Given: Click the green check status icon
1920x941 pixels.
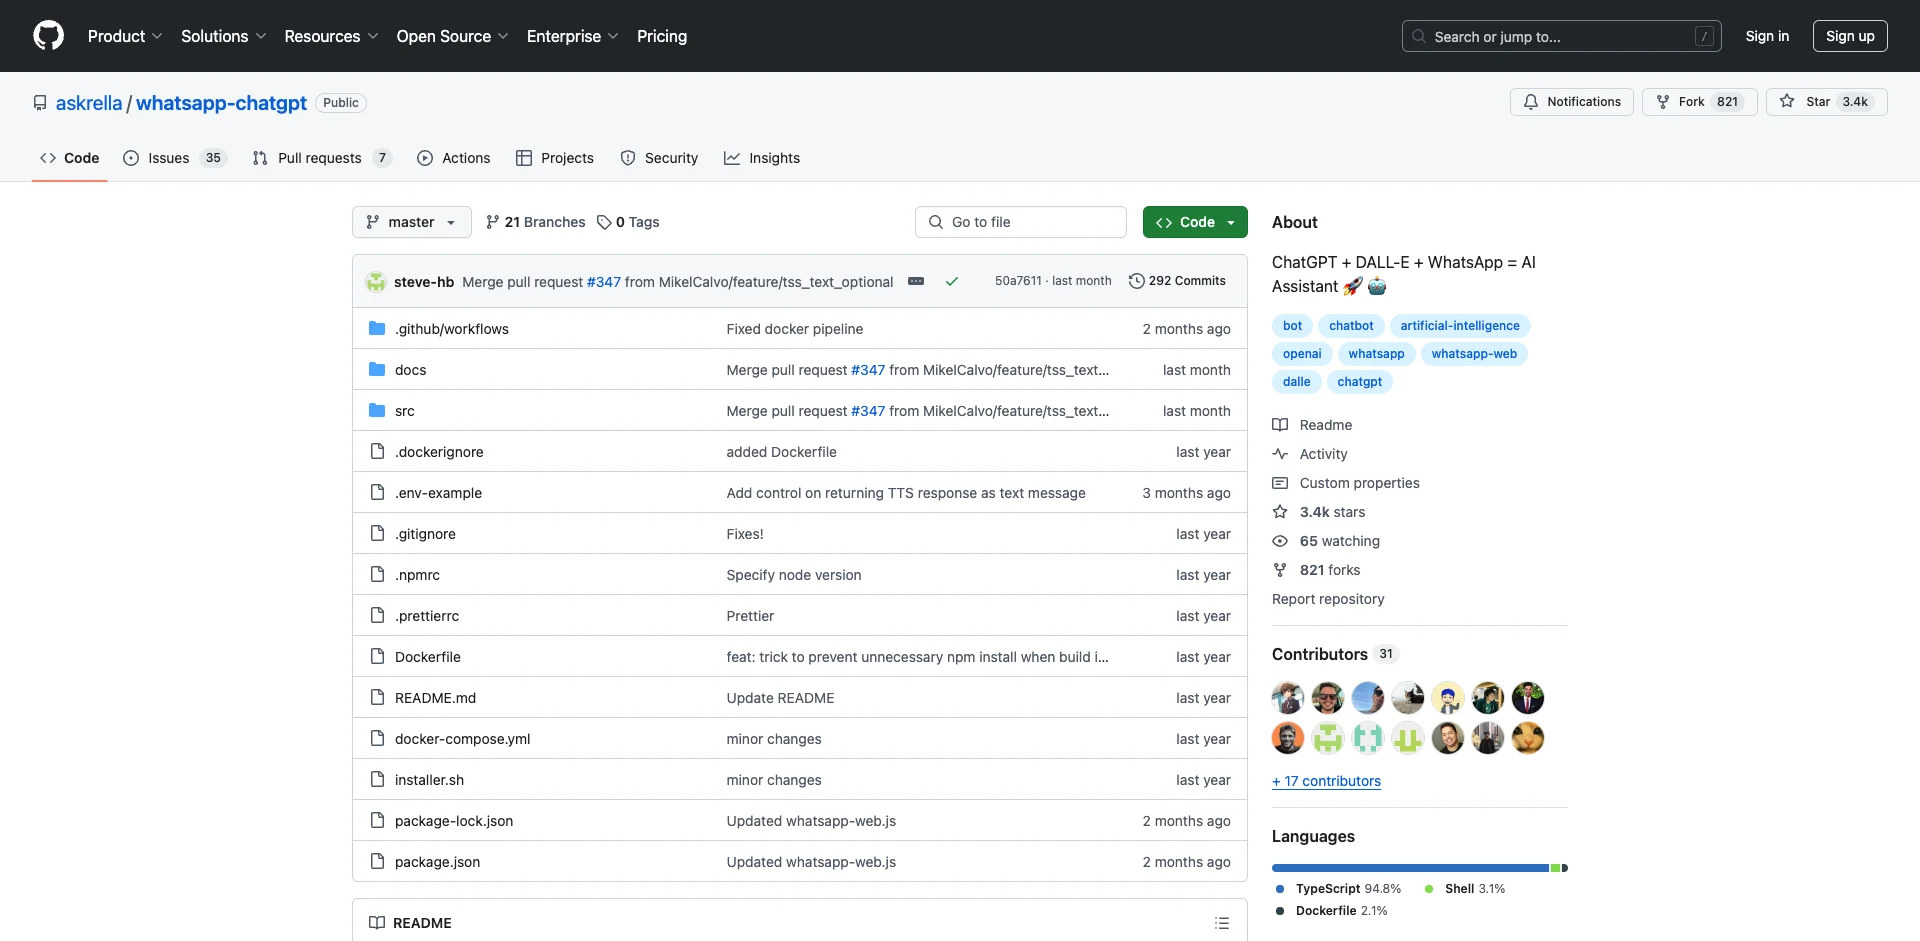Looking at the screenshot, I should click(952, 282).
